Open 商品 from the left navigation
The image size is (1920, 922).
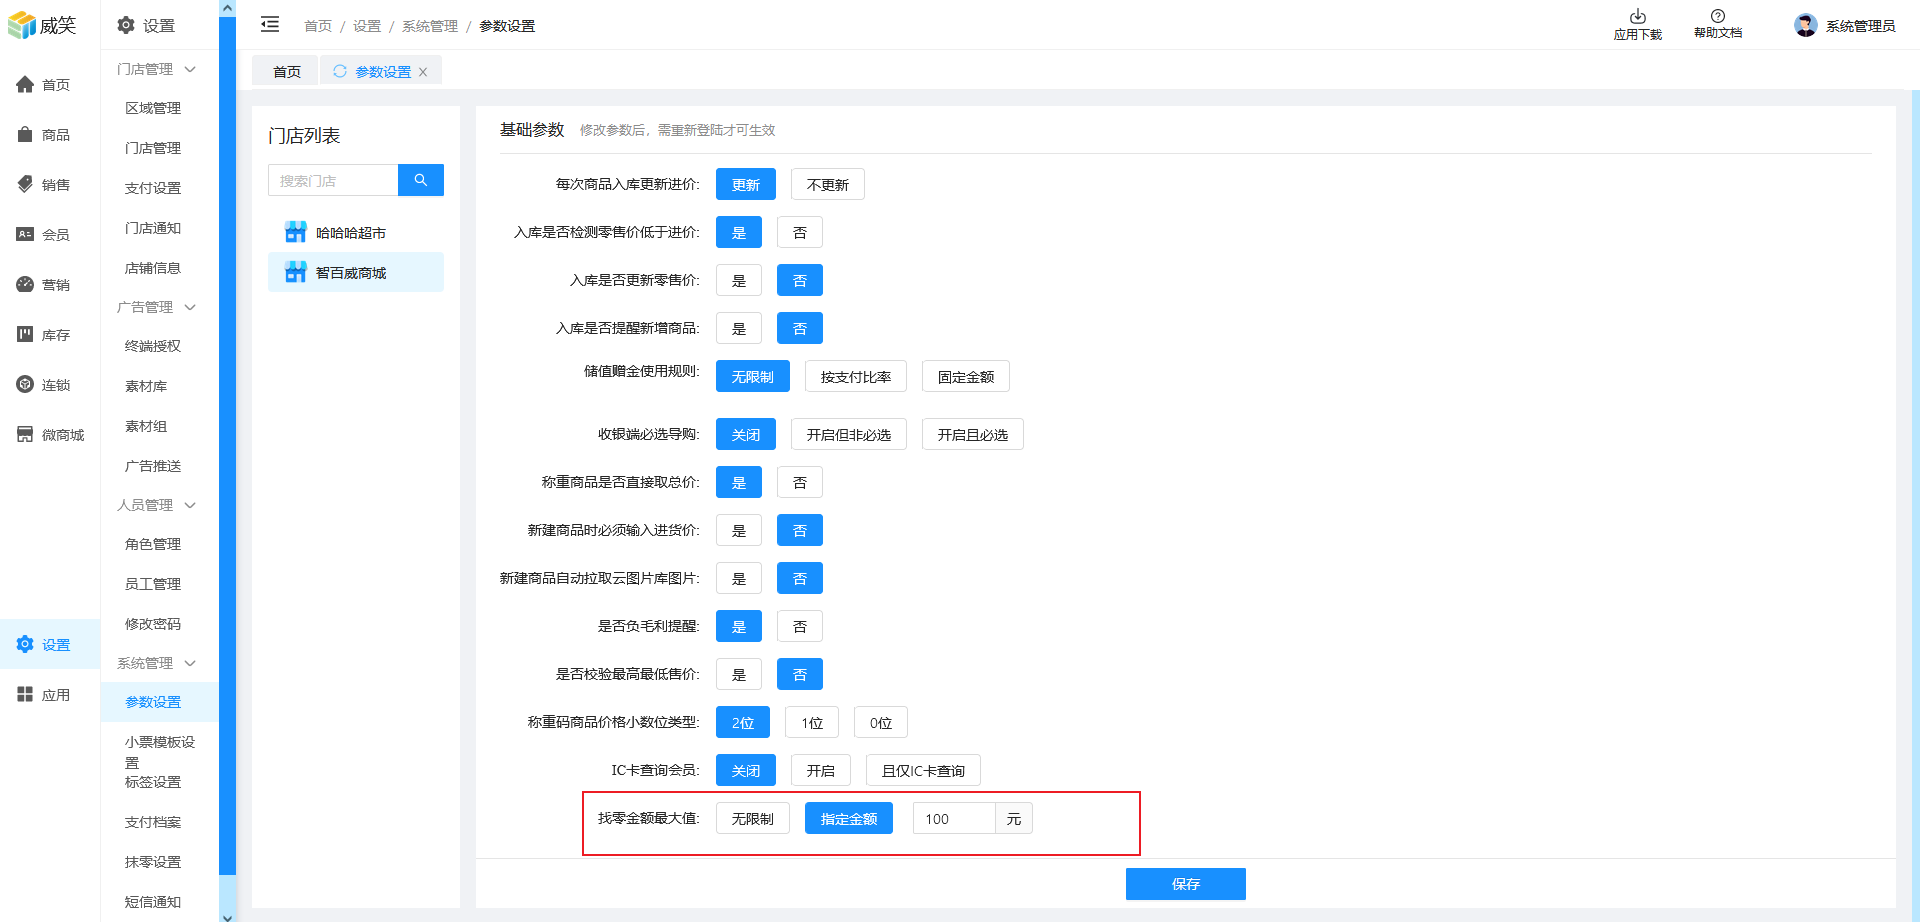tap(45, 135)
